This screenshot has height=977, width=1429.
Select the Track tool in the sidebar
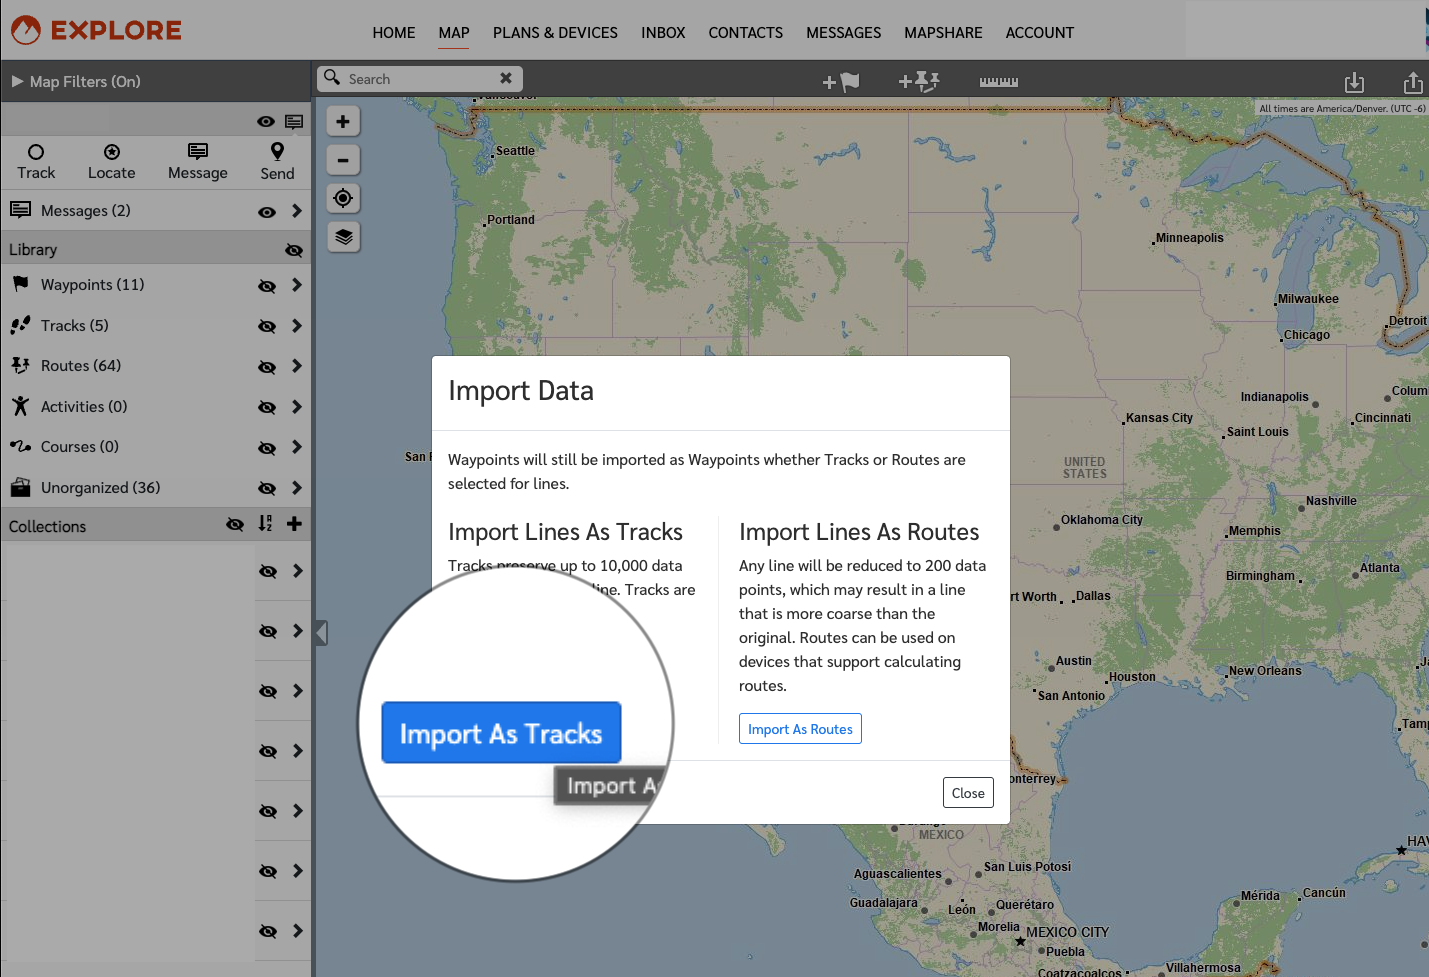[x=36, y=161]
